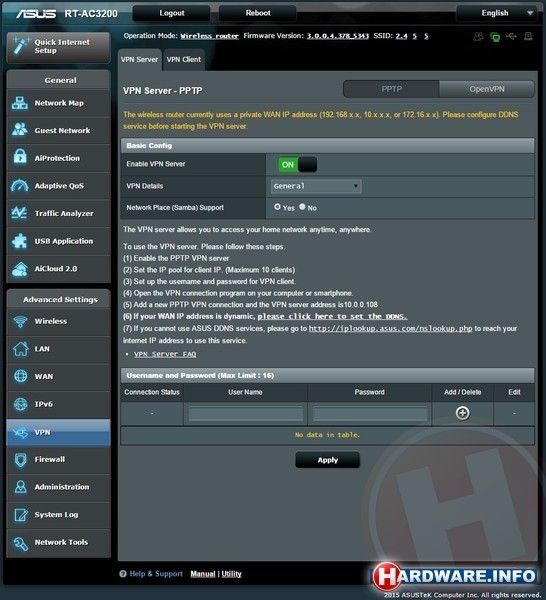Click the System Log notepad icon
The image size is (546, 600).
point(20,515)
